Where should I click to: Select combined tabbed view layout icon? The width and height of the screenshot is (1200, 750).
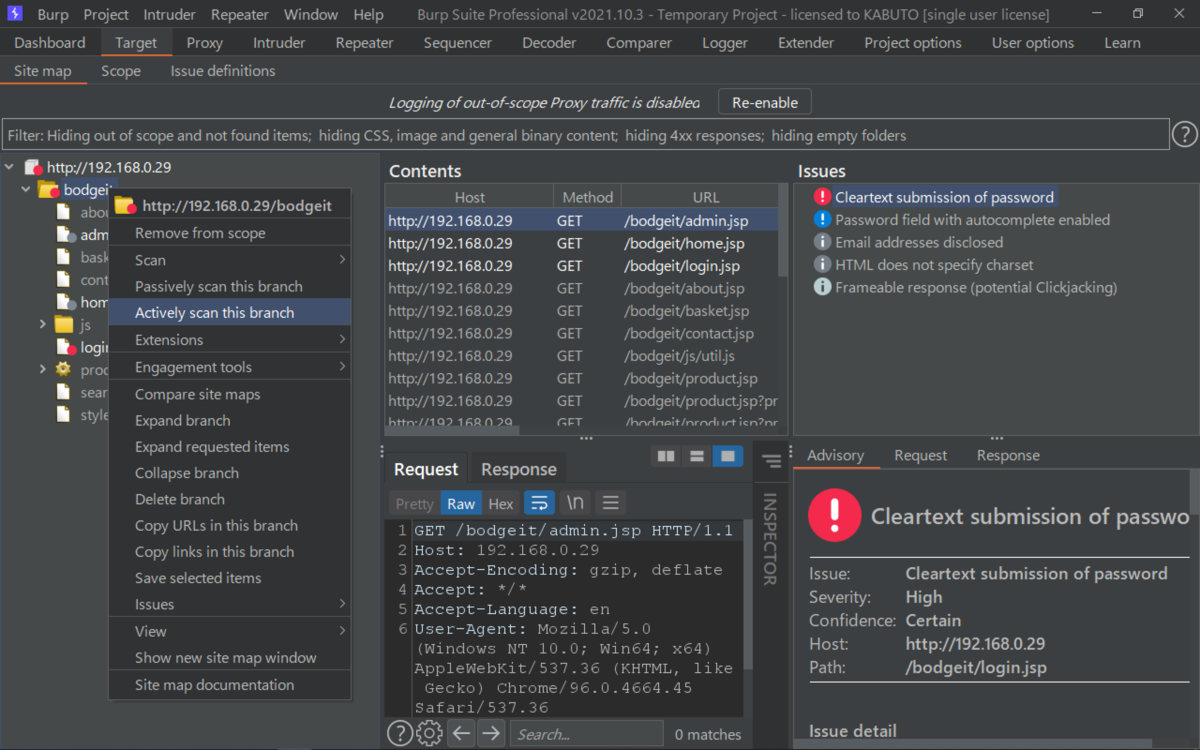[x=728, y=457]
